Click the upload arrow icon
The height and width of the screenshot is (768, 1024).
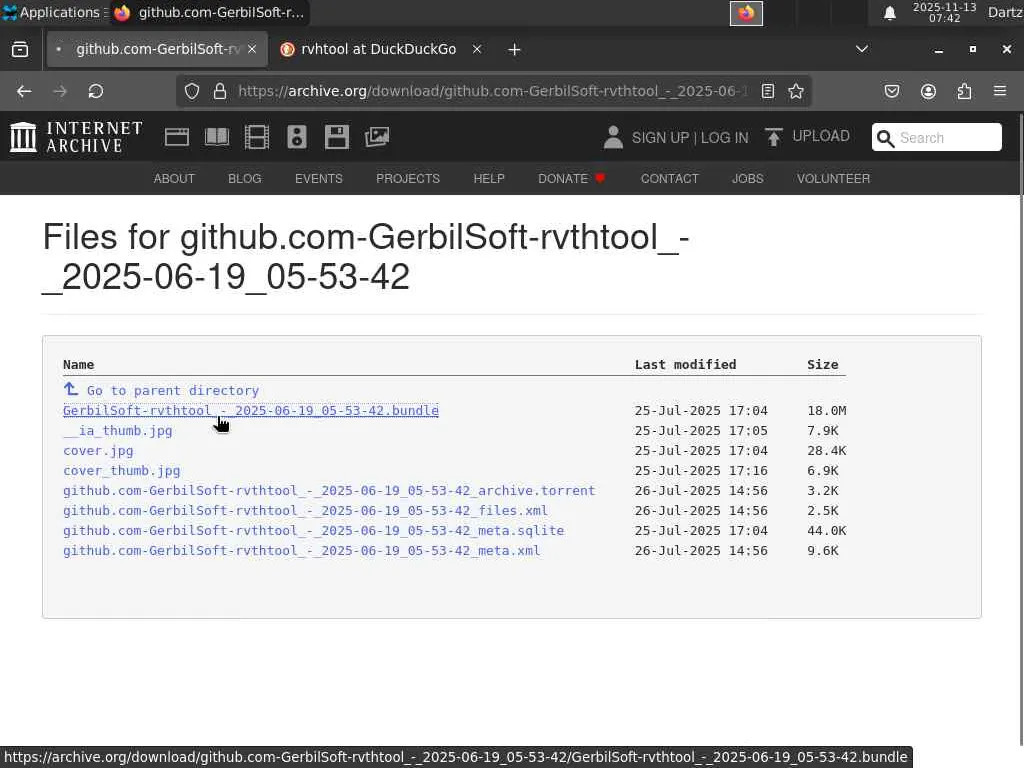(x=773, y=137)
